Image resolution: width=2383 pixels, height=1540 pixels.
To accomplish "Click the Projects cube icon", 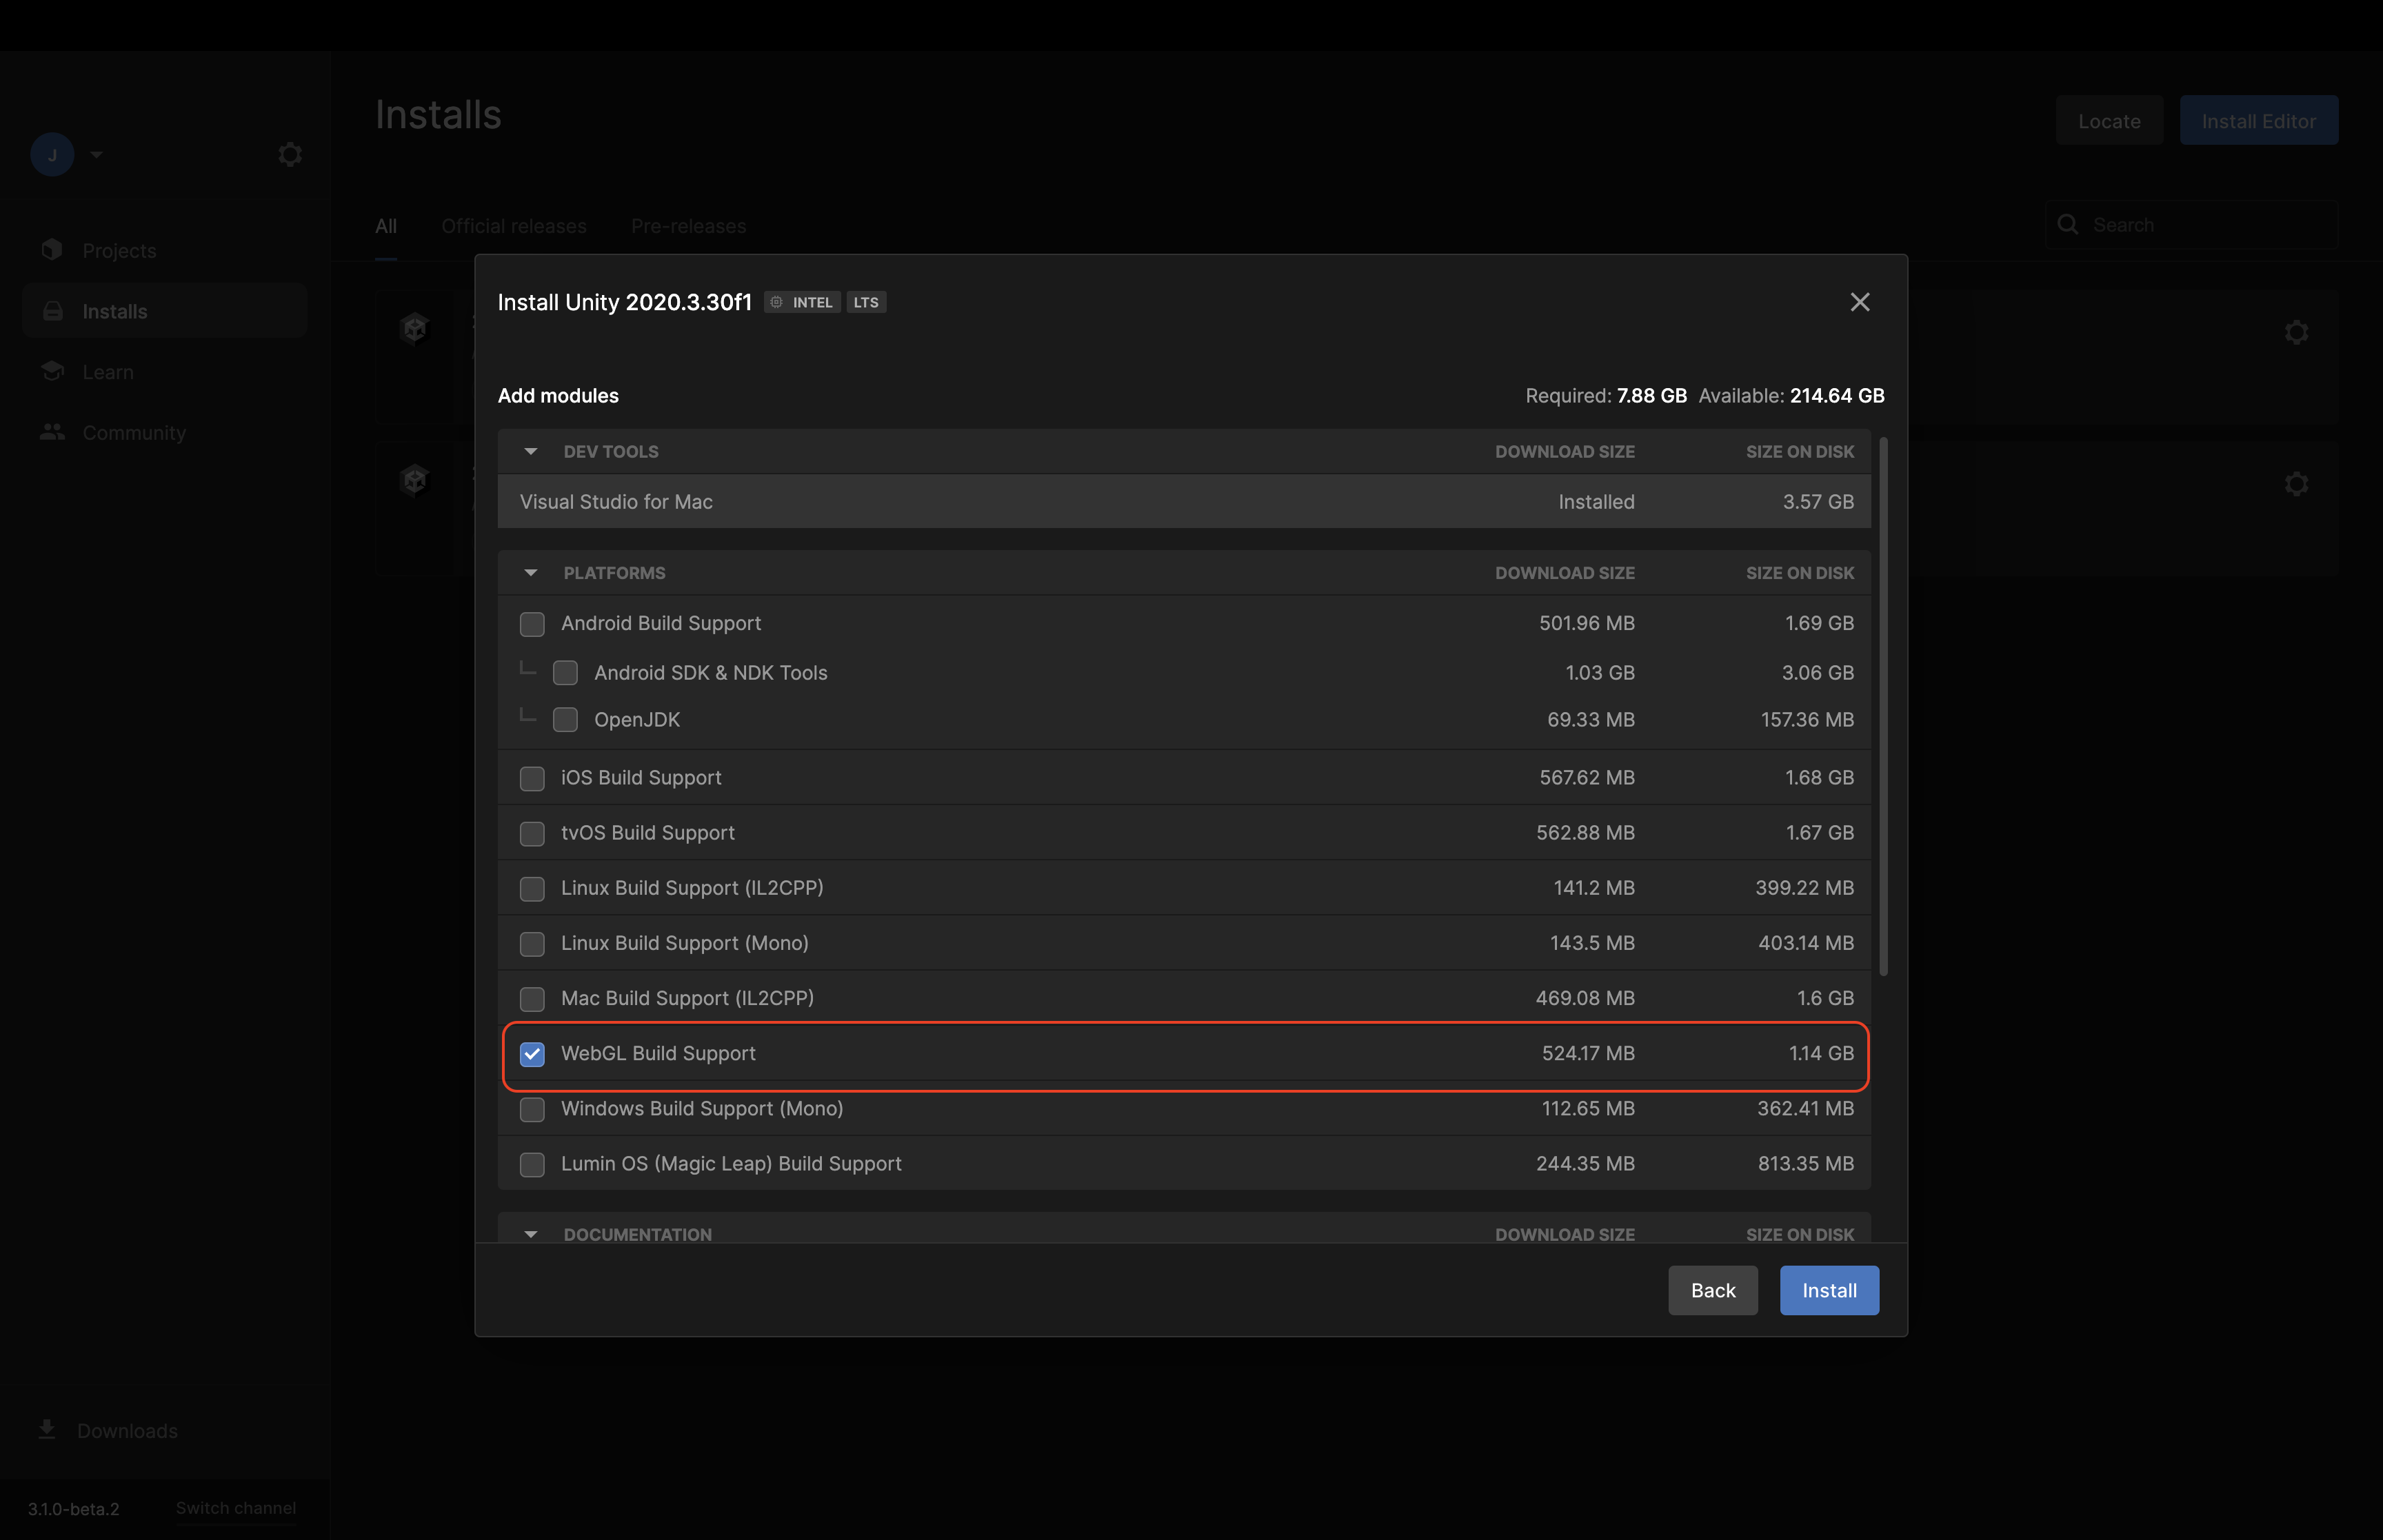I will coord(52,250).
